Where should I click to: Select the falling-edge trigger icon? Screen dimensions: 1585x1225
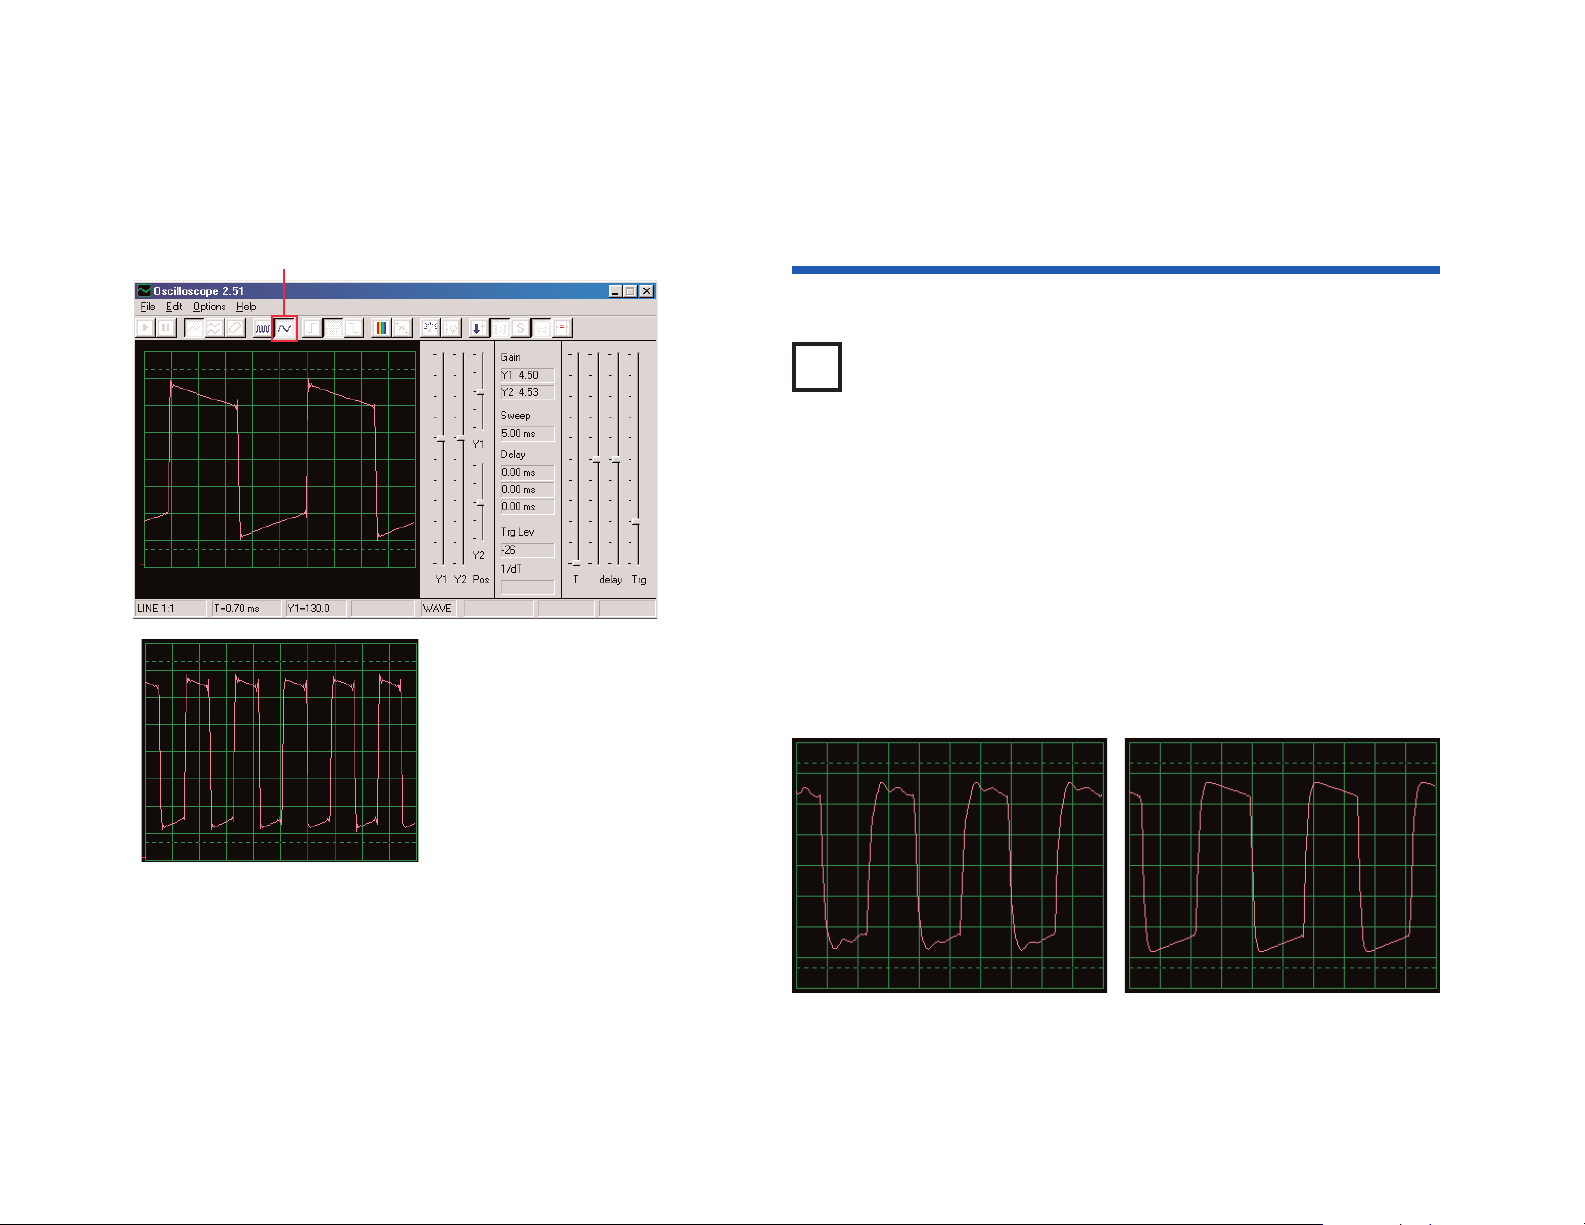pos(353,328)
